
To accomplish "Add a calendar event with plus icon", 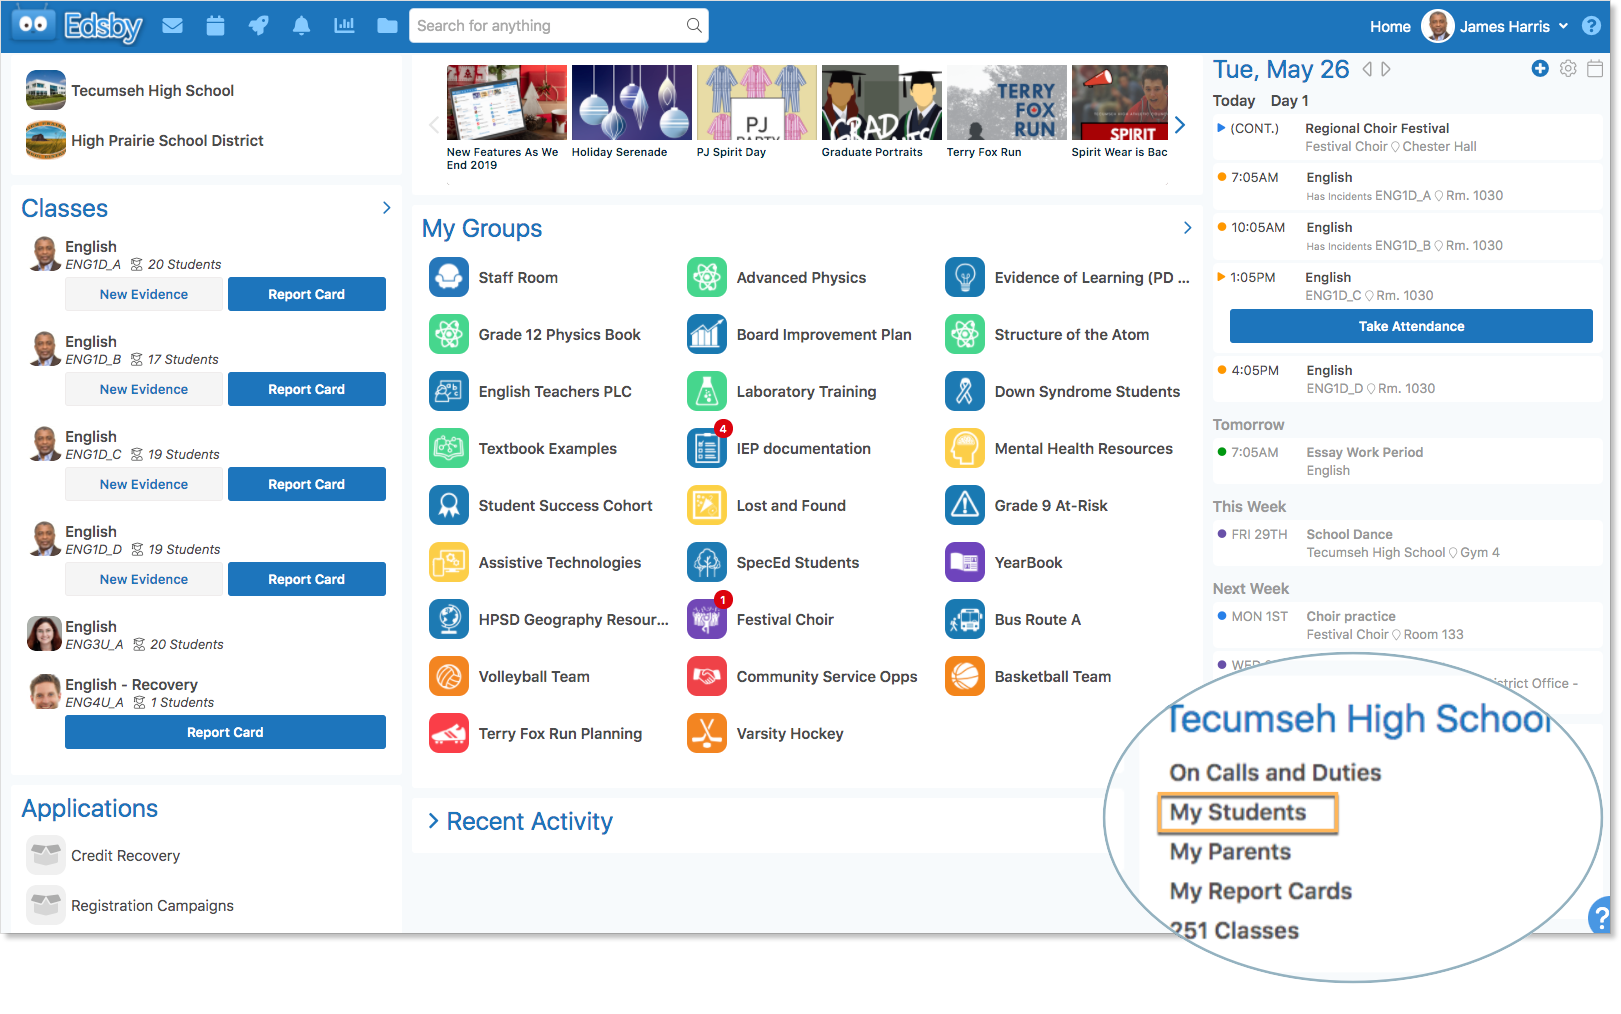I will [x=1540, y=68].
